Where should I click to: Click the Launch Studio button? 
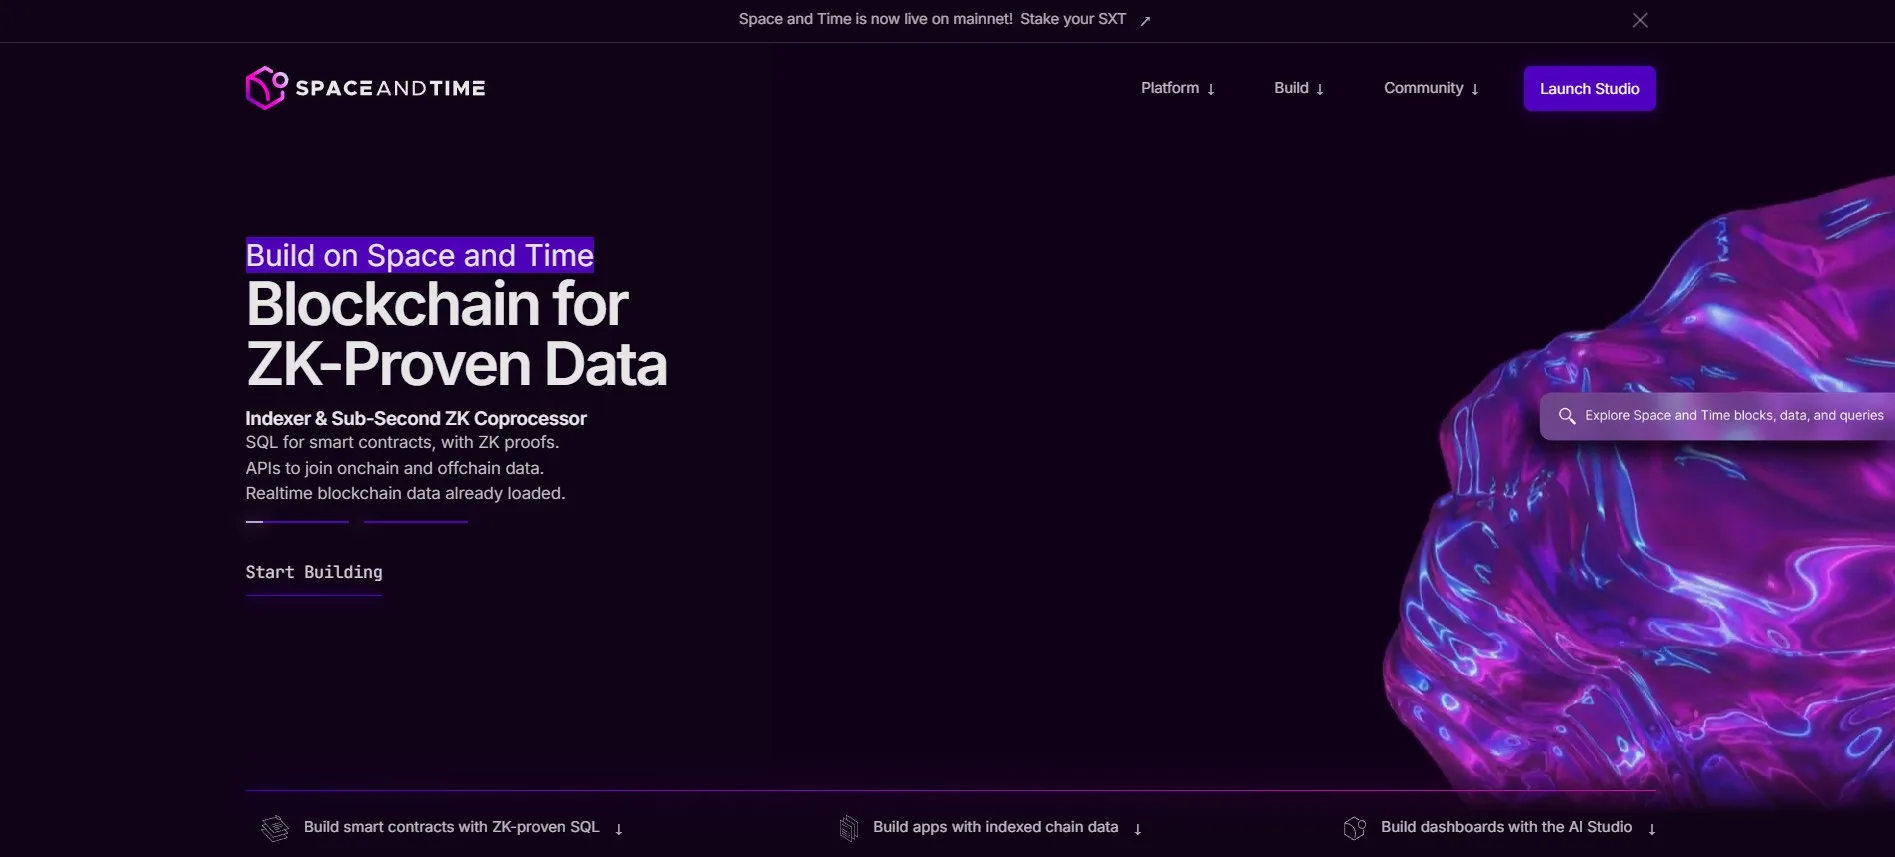(1589, 89)
